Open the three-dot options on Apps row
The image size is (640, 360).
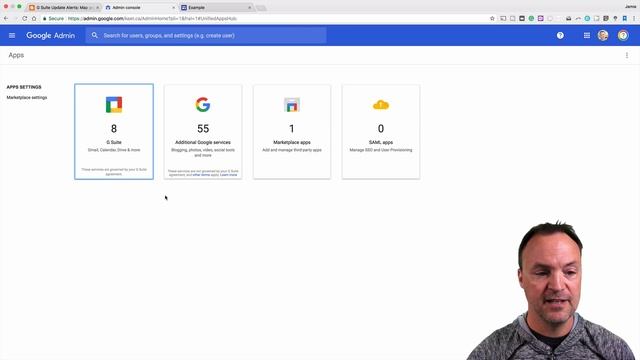627,55
